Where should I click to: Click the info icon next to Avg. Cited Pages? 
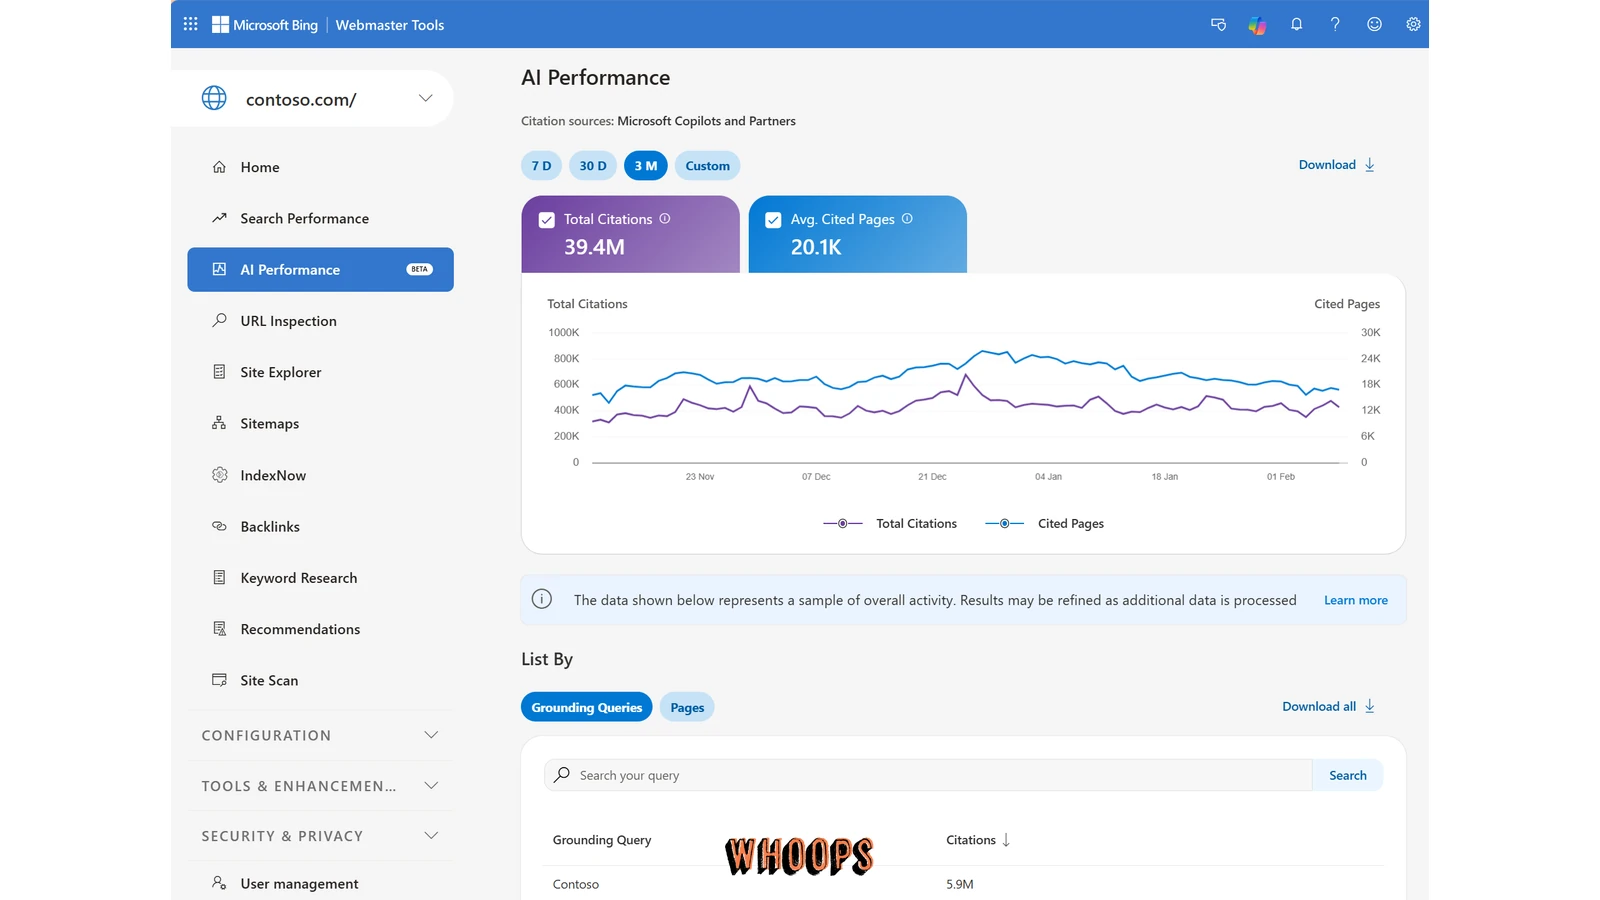tap(907, 218)
